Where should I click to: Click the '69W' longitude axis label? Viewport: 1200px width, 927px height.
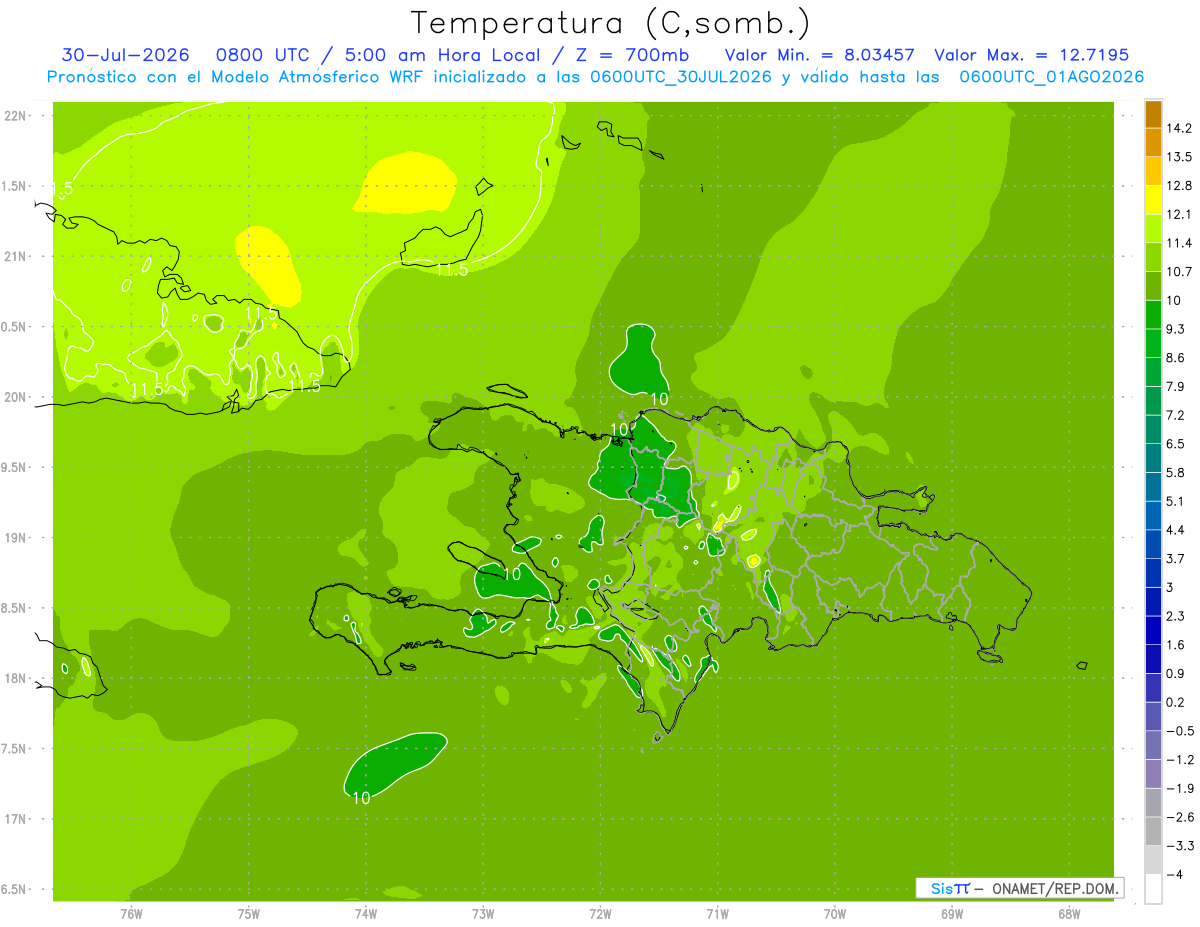coord(952,914)
